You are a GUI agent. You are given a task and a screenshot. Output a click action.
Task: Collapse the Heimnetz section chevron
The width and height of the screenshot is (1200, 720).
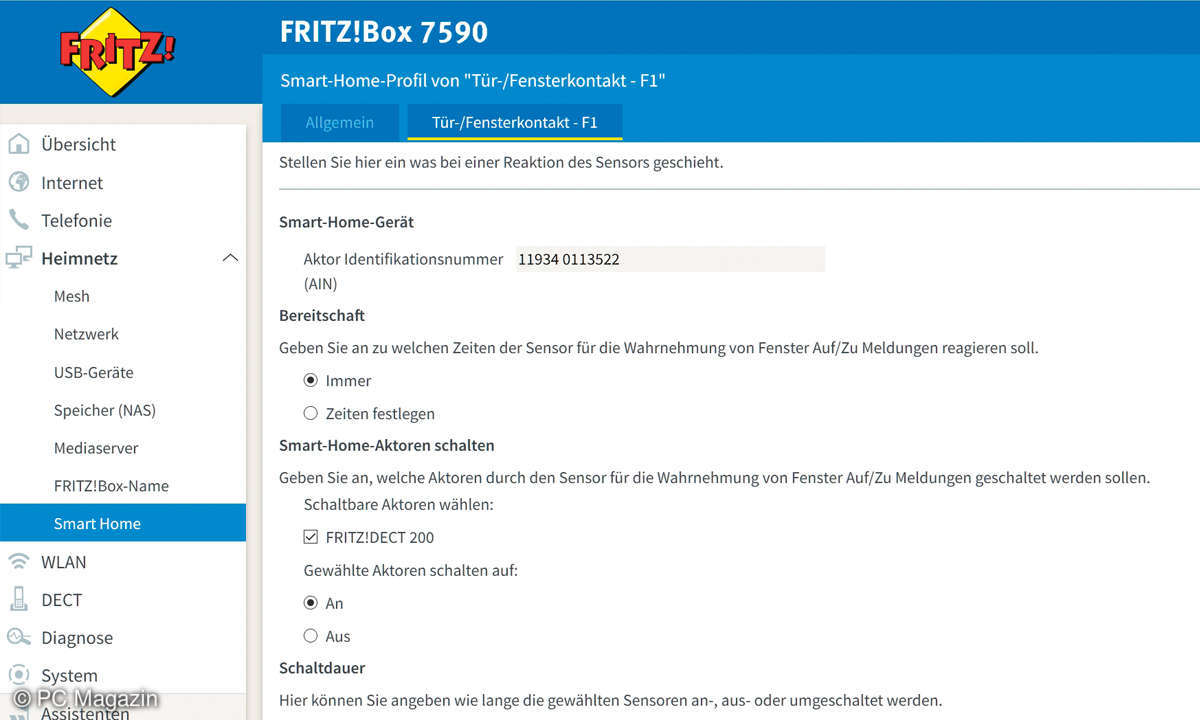(x=230, y=258)
